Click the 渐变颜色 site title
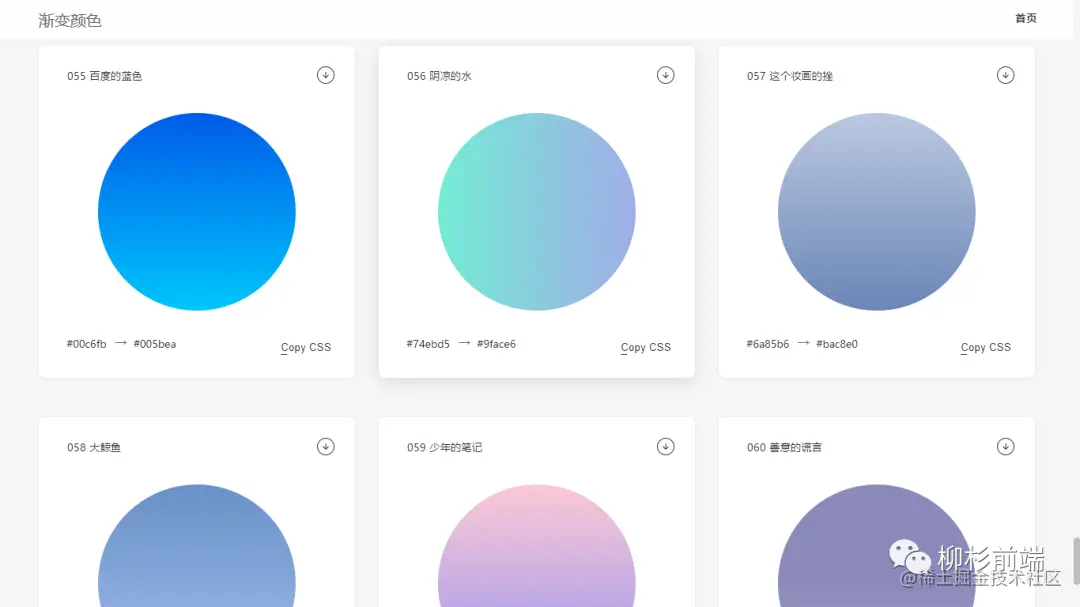Screen dimensions: 1080x607 (70, 21)
